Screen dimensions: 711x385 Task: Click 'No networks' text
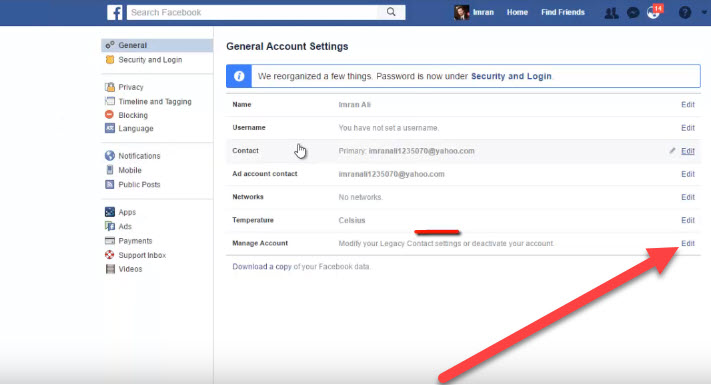(360, 197)
